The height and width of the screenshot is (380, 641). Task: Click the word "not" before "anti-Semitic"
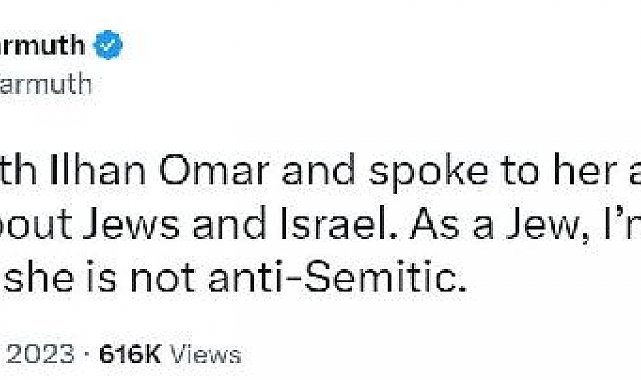pyautogui.click(x=162, y=278)
